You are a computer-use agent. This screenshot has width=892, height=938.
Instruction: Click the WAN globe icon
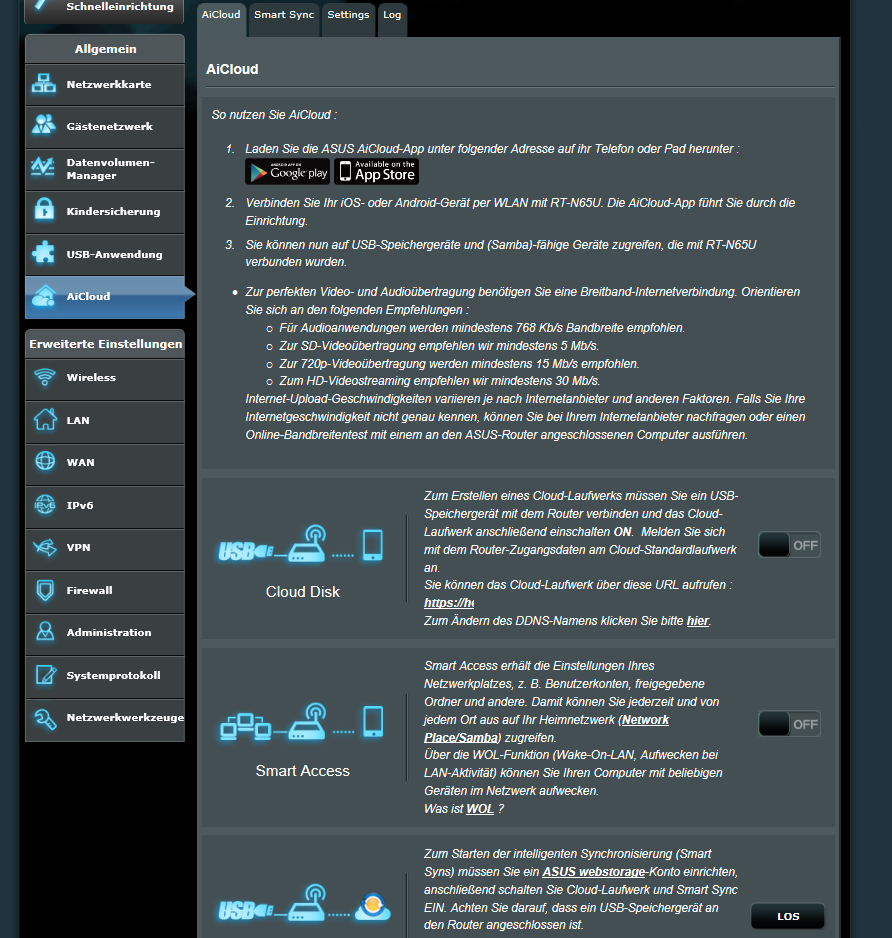coord(45,462)
